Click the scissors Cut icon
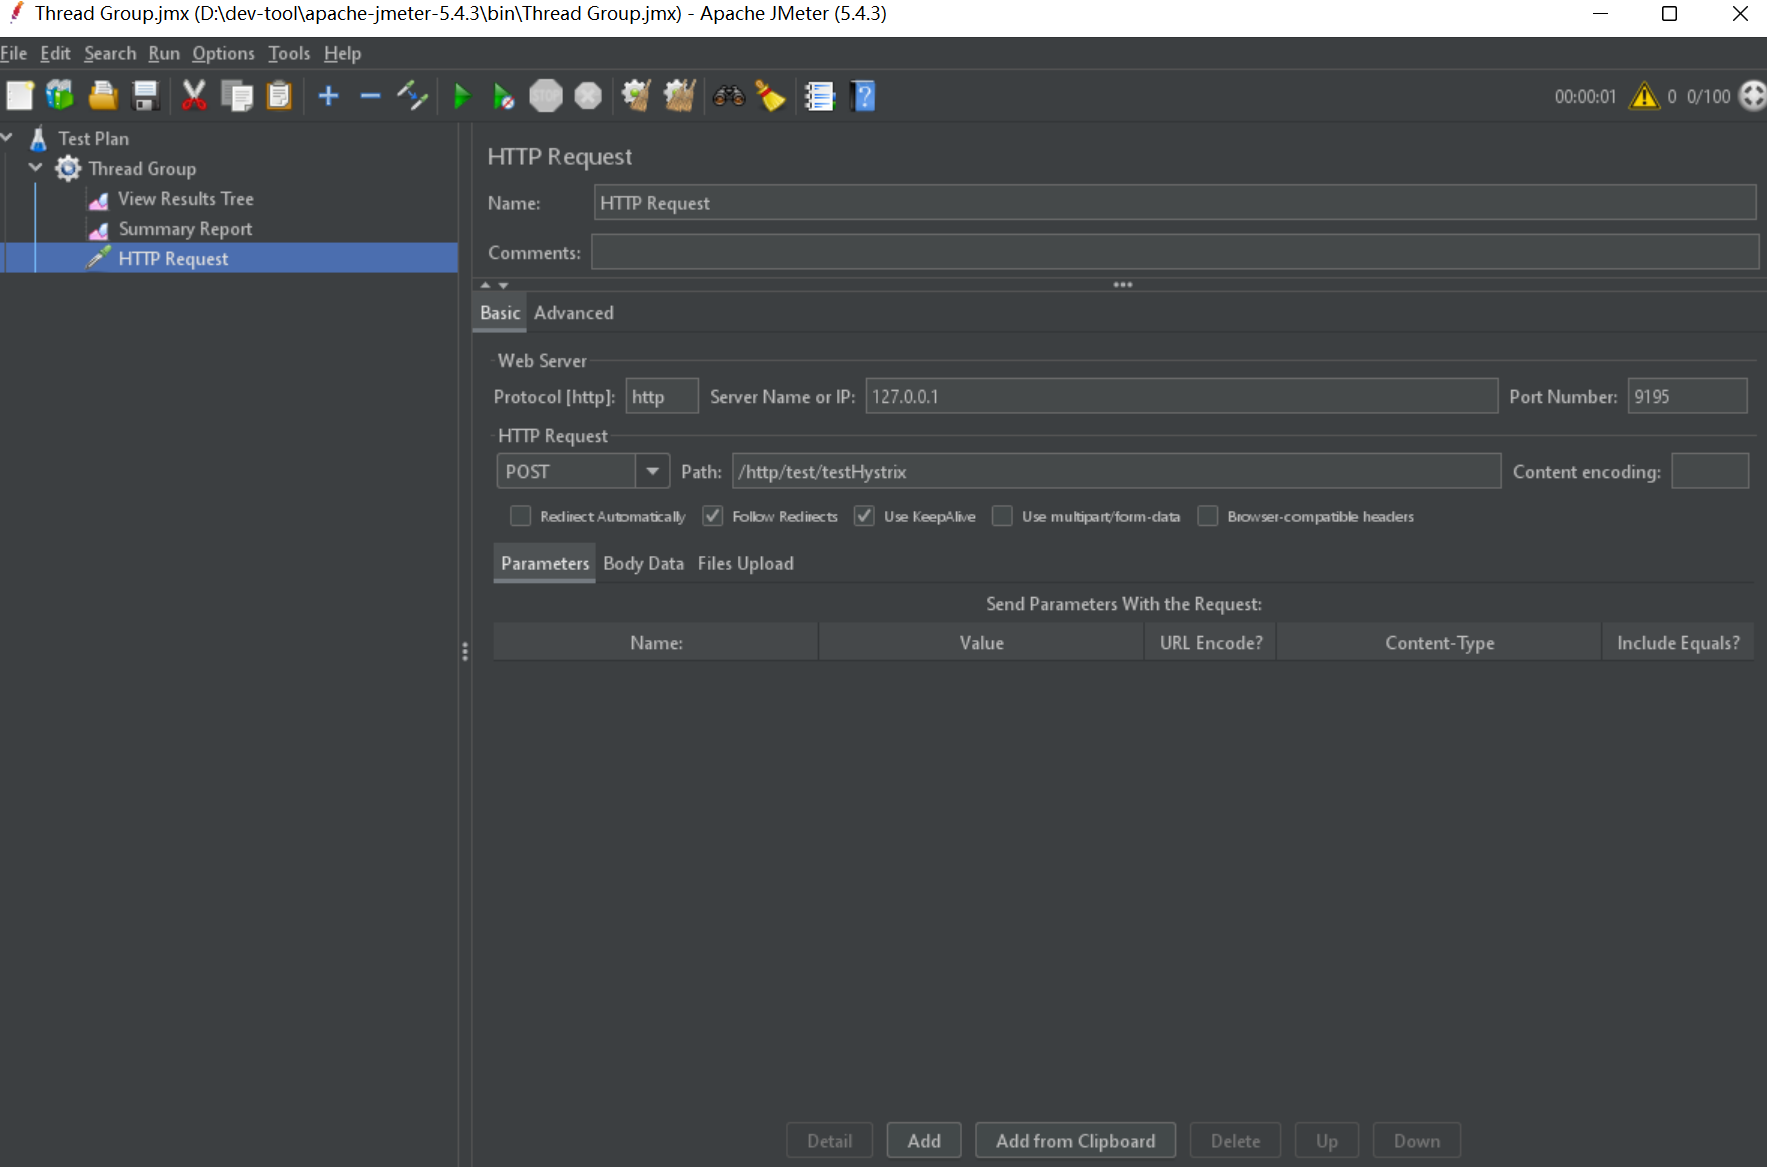 (193, 96)
